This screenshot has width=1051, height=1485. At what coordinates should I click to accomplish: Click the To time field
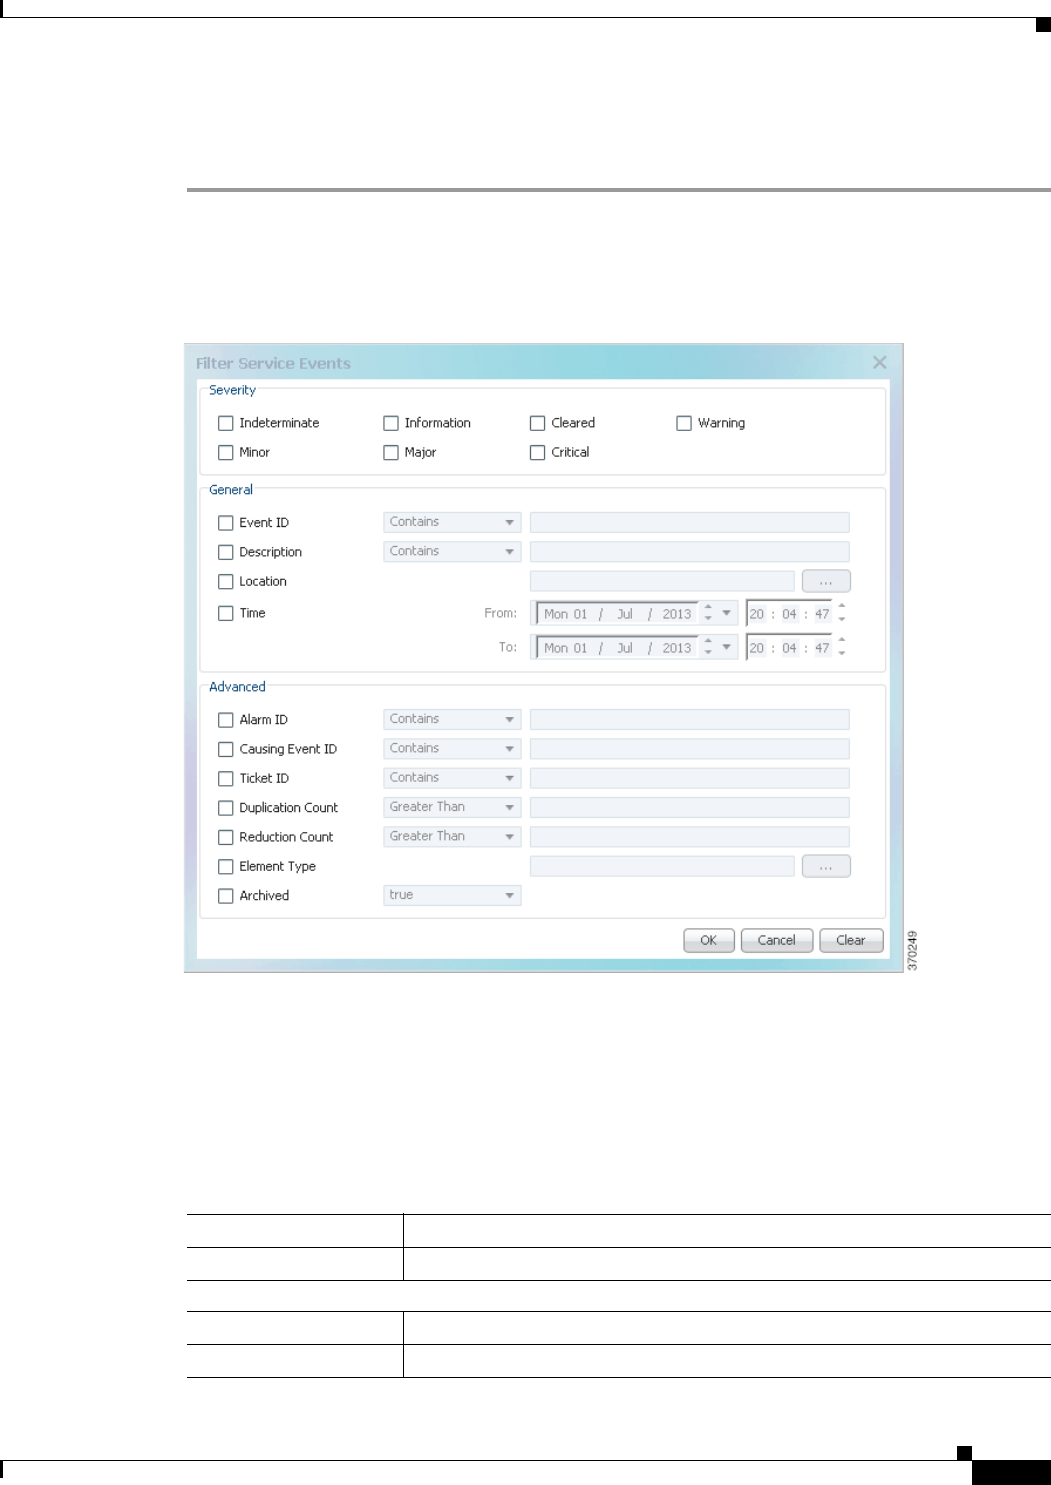pos(789,648)
